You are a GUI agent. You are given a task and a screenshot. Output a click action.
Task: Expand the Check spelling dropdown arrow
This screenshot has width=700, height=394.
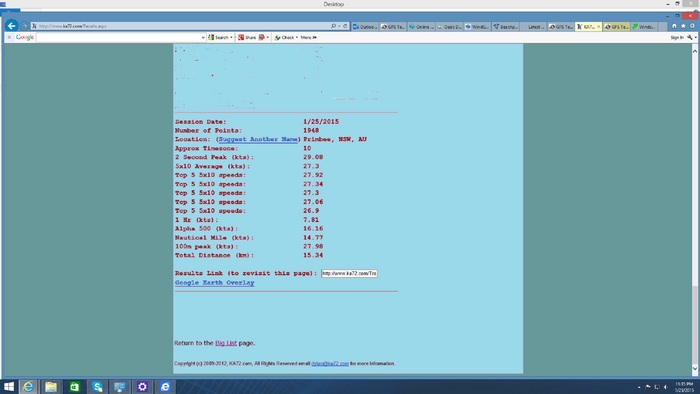(x=297, y=37)
